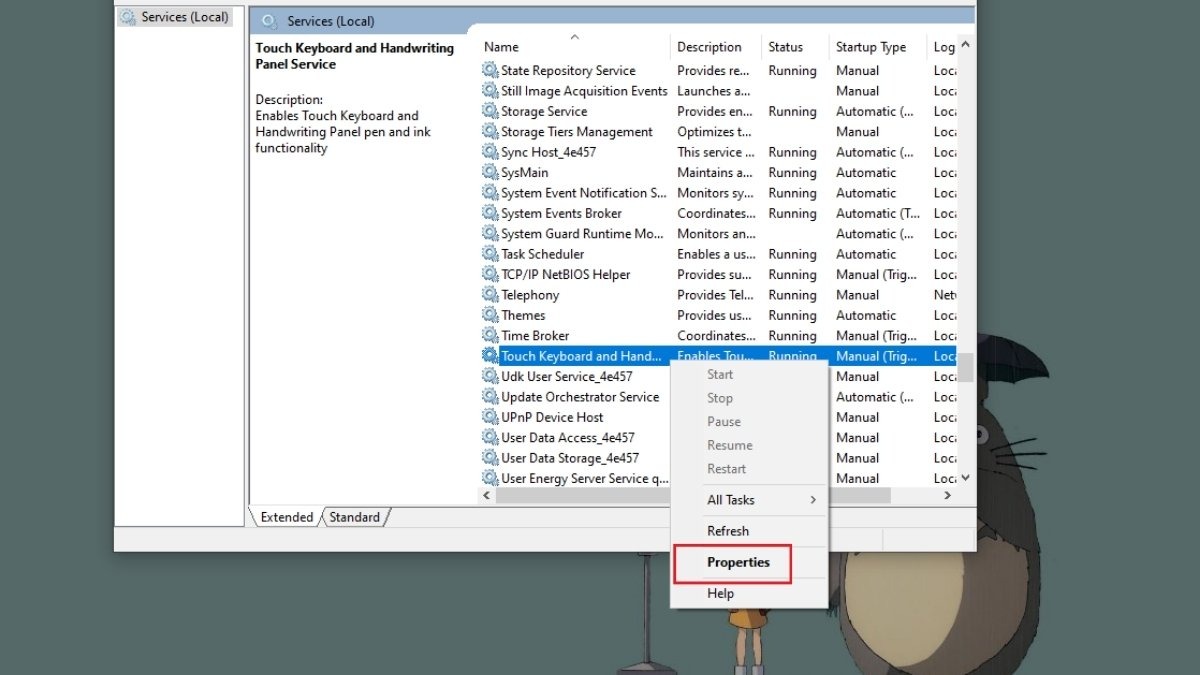Click the horizontal scrollbar right arrow
The image size is (1200, 675).
pyautogui.click(x=948, y=495)
